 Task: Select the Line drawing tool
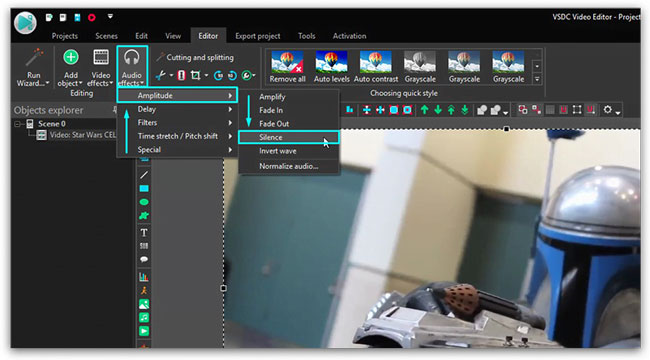click(144, 175)
